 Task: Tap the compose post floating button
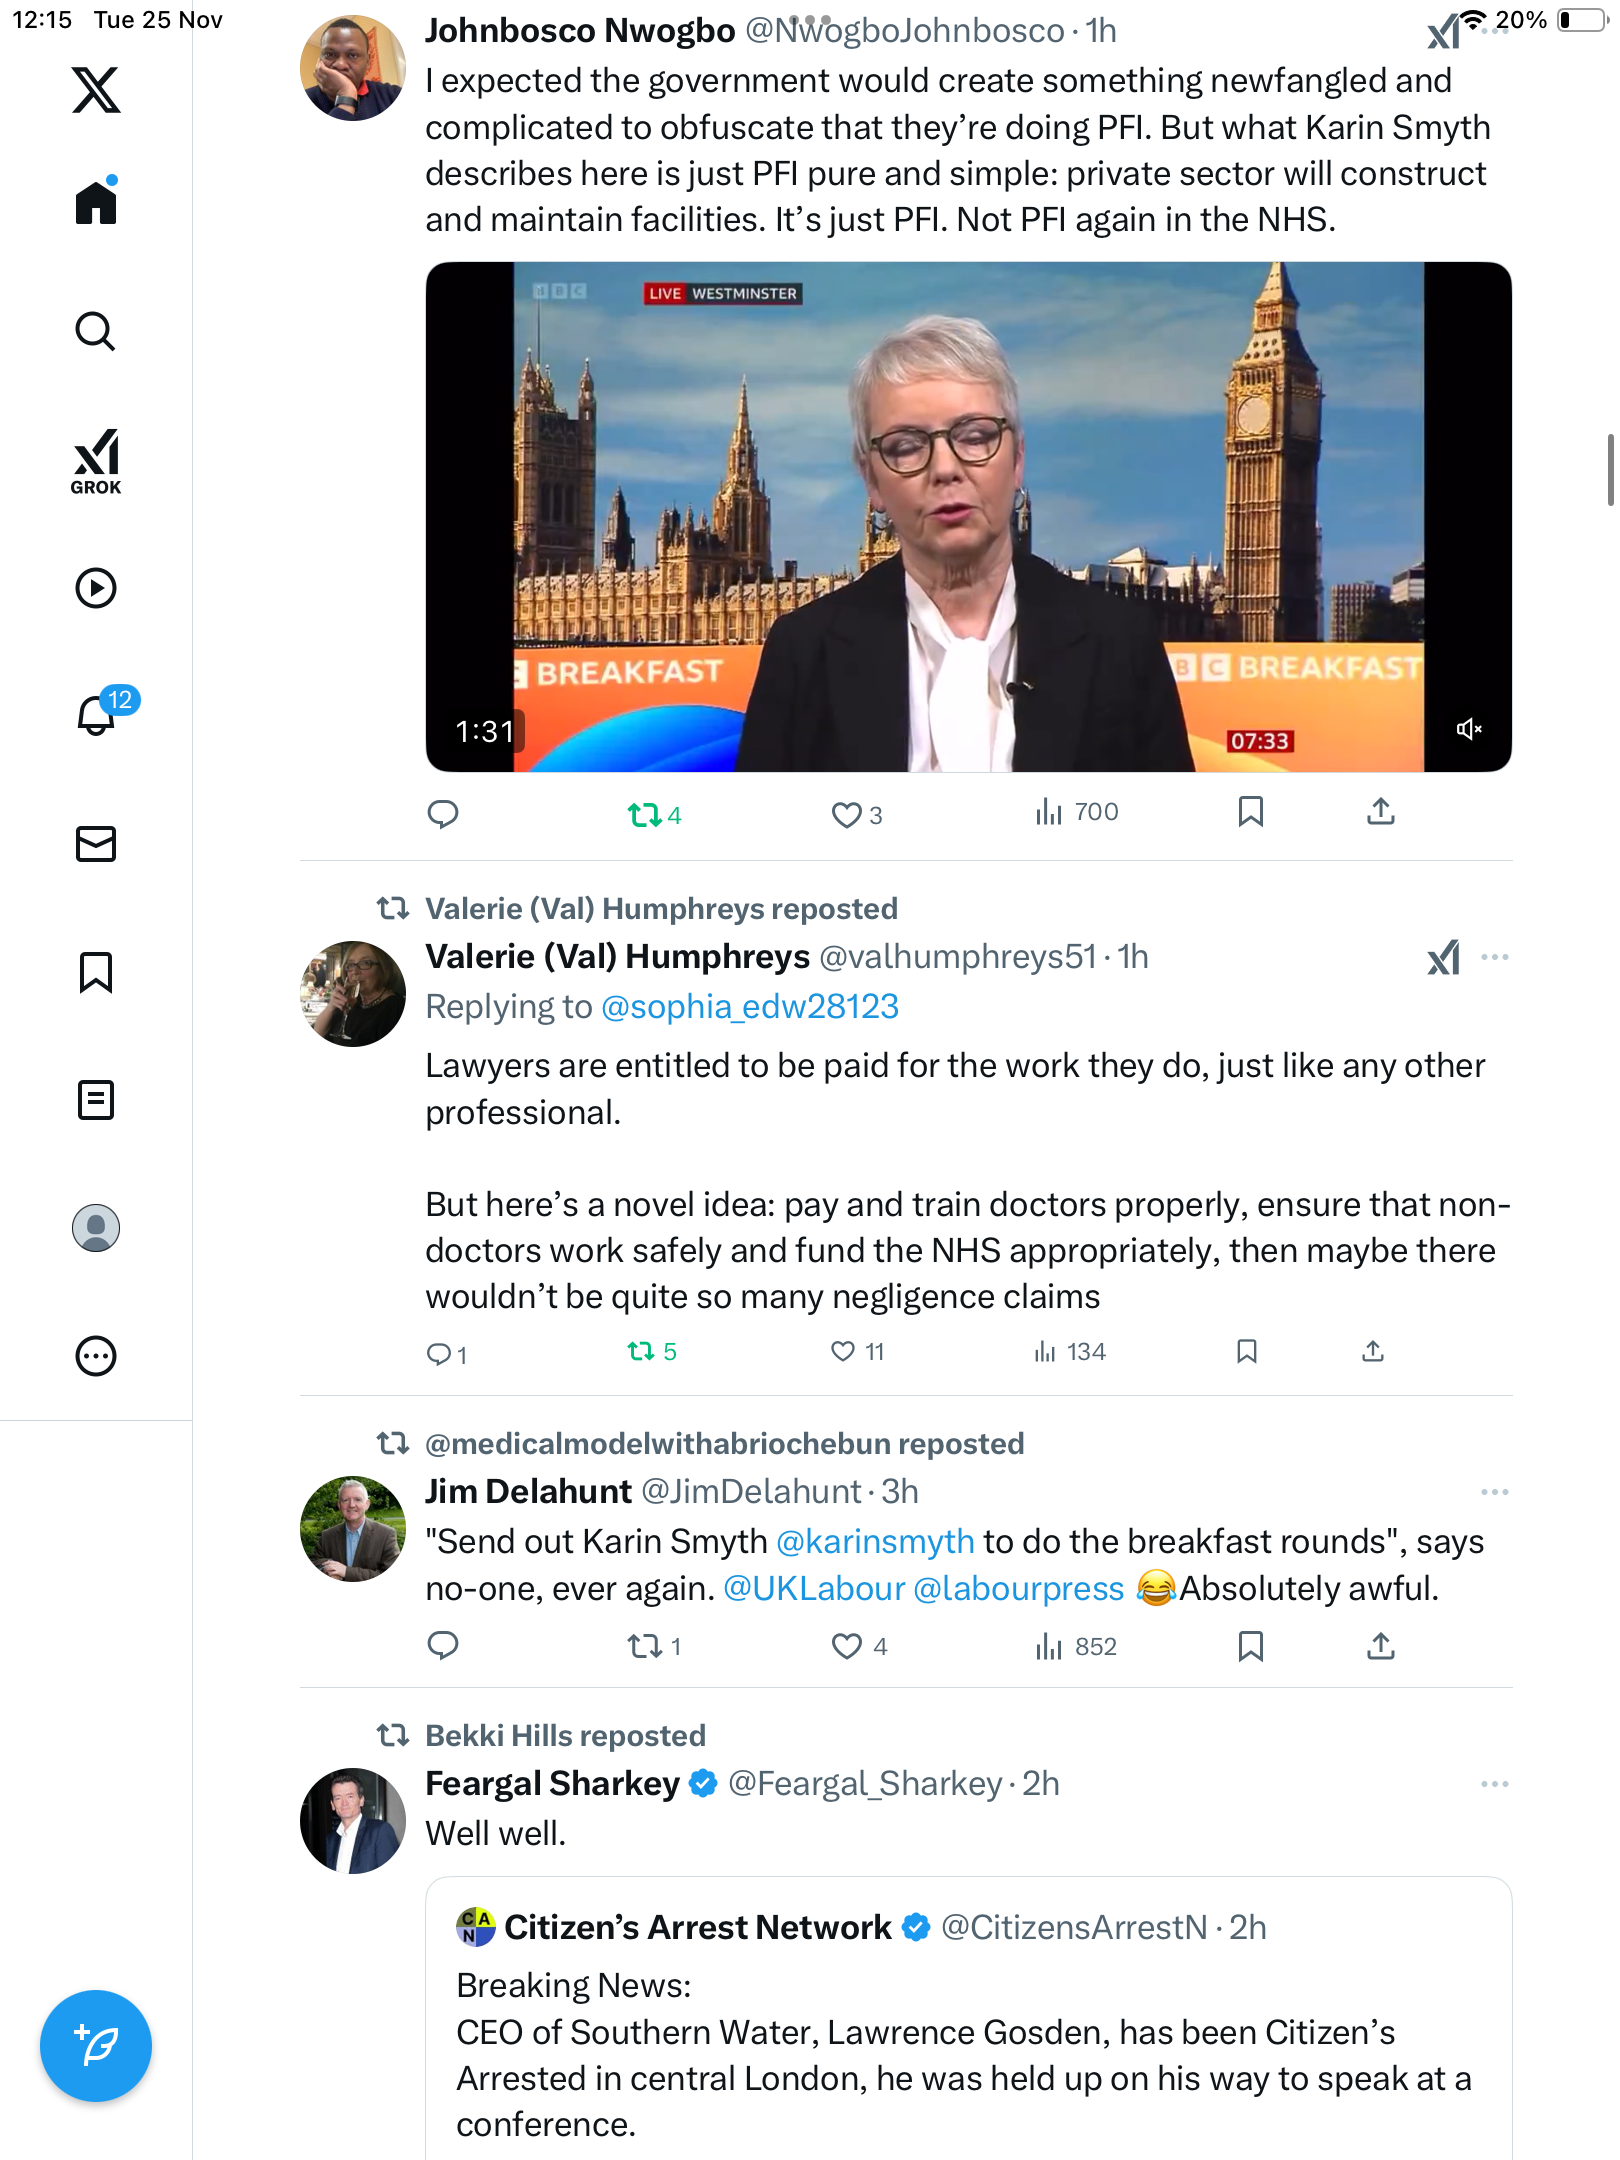[x=96, y=2046]
